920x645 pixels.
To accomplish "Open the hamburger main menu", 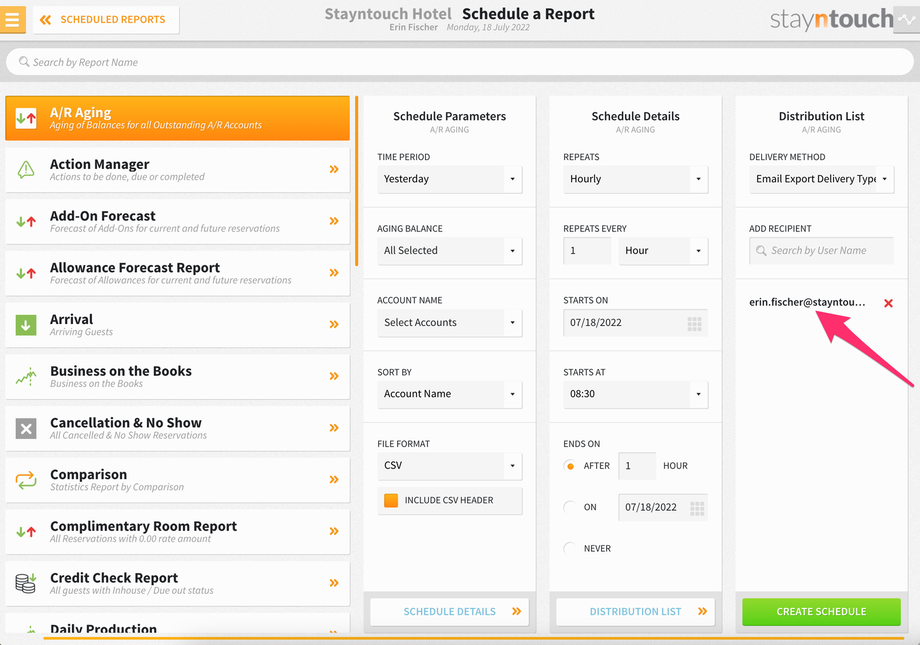I will (x=12, y=19).
